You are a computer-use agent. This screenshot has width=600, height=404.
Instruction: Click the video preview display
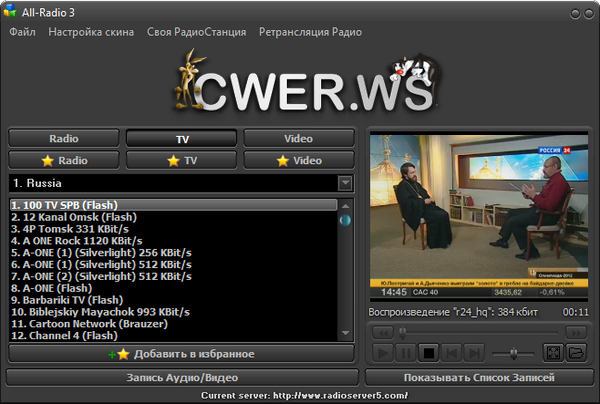click(479, 216)
